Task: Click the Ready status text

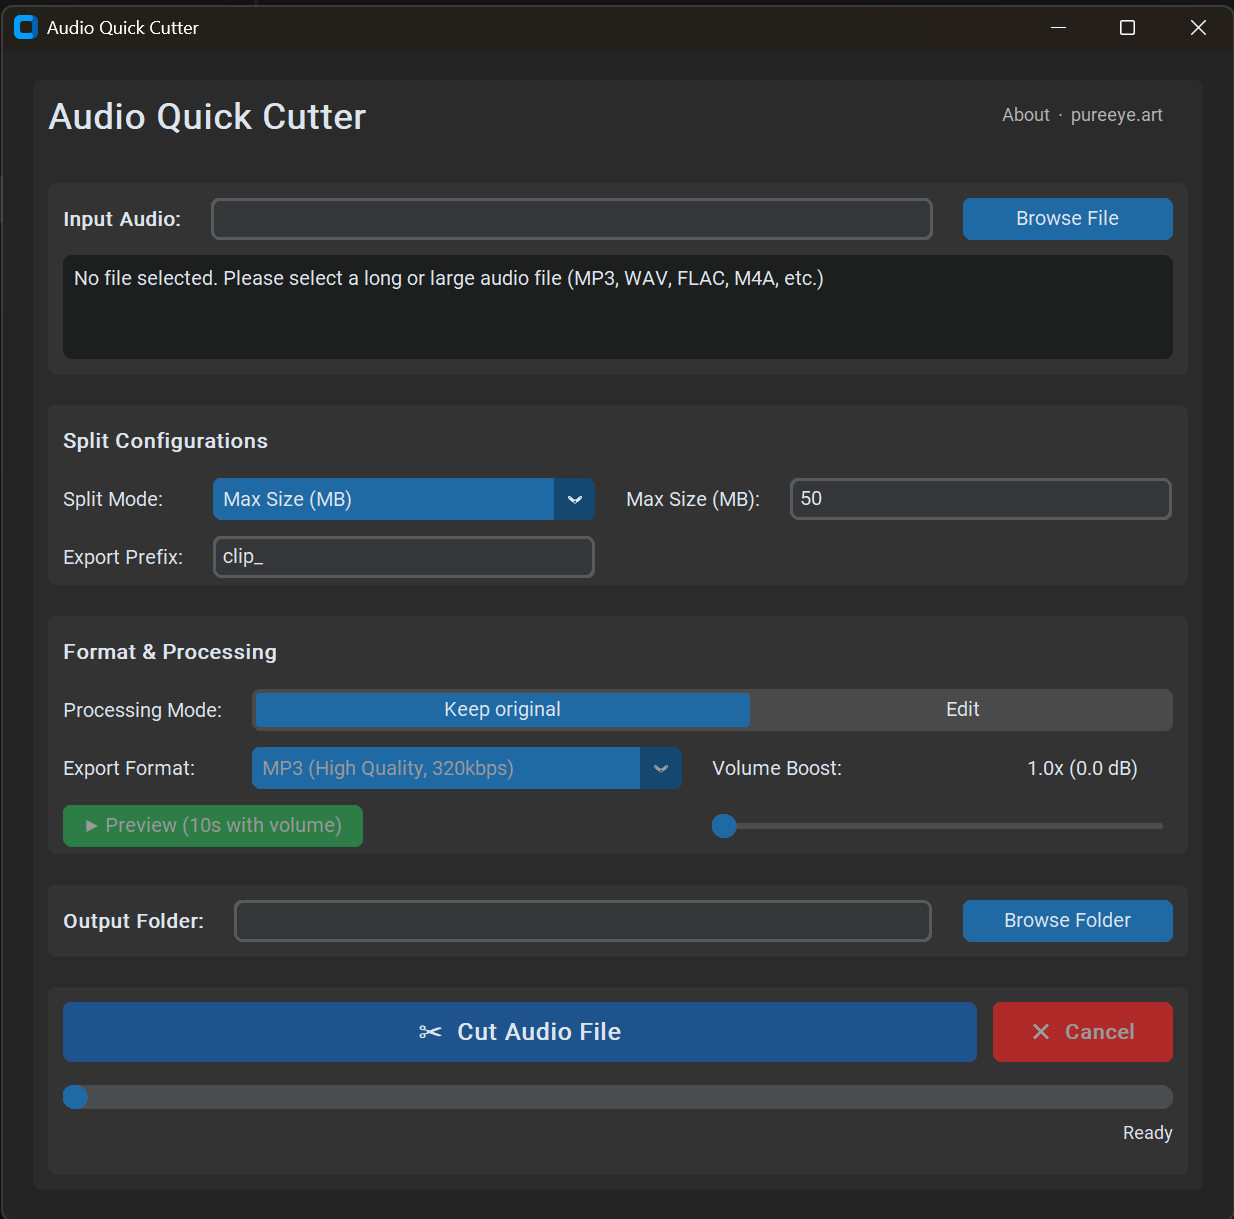Action: pos(1147,1133)
